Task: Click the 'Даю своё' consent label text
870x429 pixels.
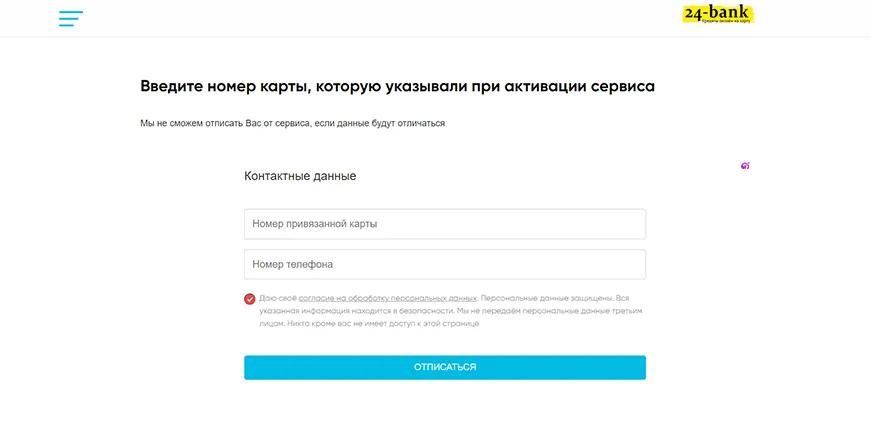Action: (x=277, y=298)
